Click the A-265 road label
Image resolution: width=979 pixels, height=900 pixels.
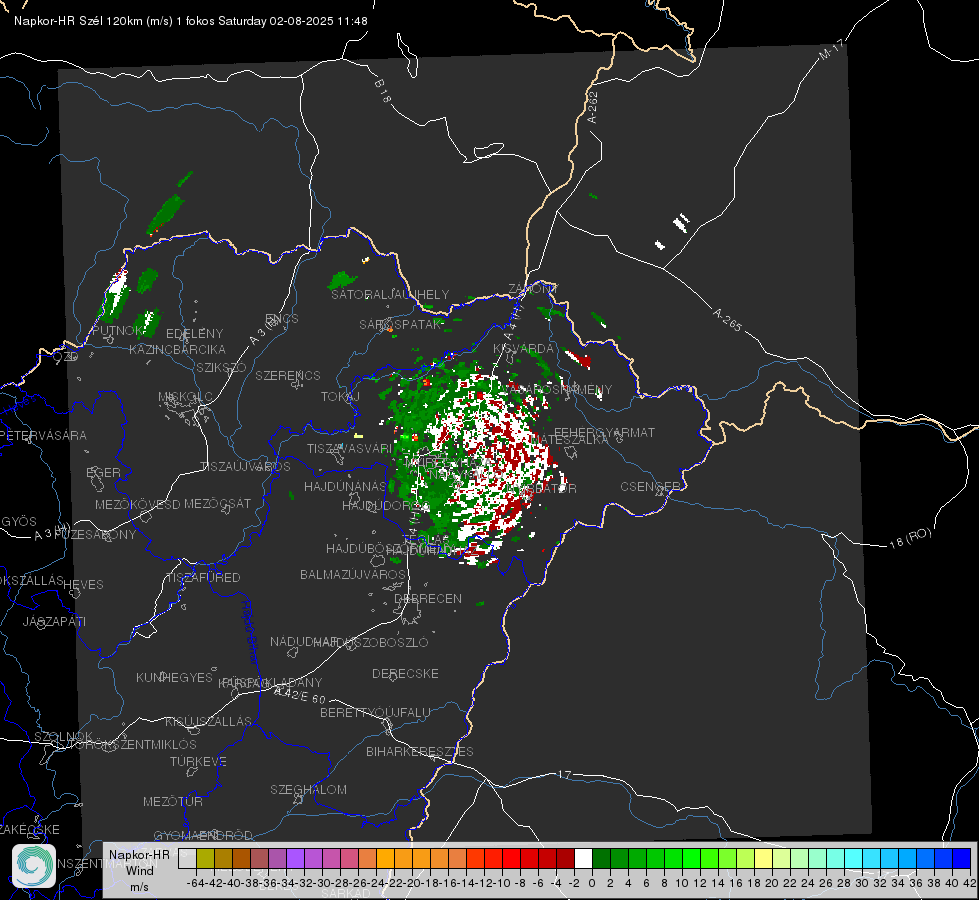pos(727,319)
